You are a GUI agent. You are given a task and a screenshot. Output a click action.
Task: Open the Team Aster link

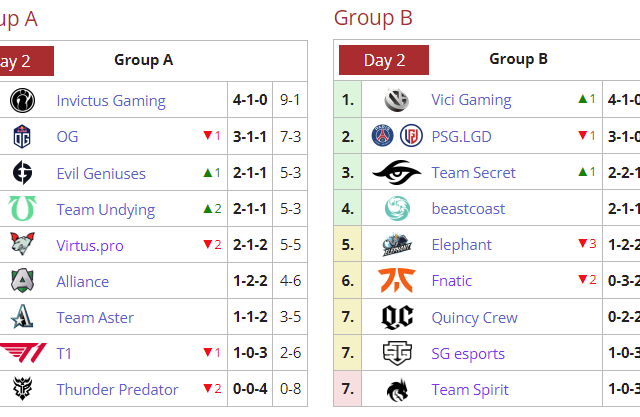pos(95,318)
